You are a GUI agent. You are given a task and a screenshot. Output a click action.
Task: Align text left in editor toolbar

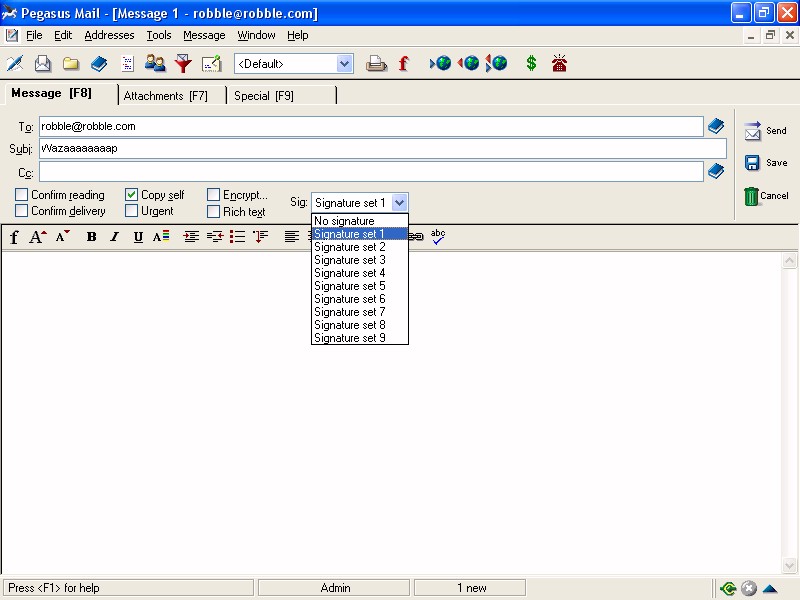pyautogui.click(x=291, y=237)
